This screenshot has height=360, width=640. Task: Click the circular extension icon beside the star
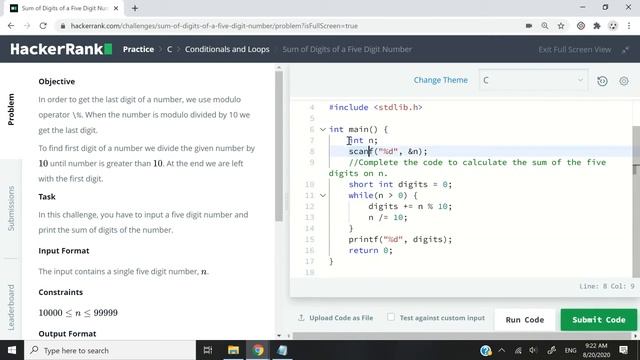(581, 26)
